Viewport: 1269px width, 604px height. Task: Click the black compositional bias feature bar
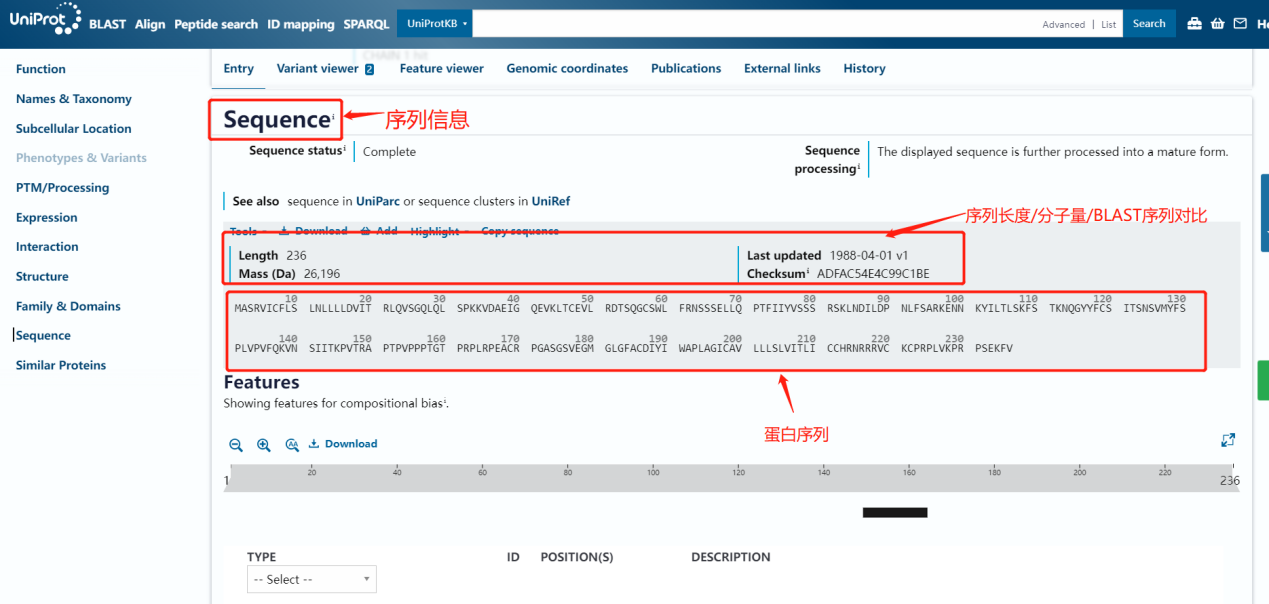pyautogui.click(x=895, y=512)
